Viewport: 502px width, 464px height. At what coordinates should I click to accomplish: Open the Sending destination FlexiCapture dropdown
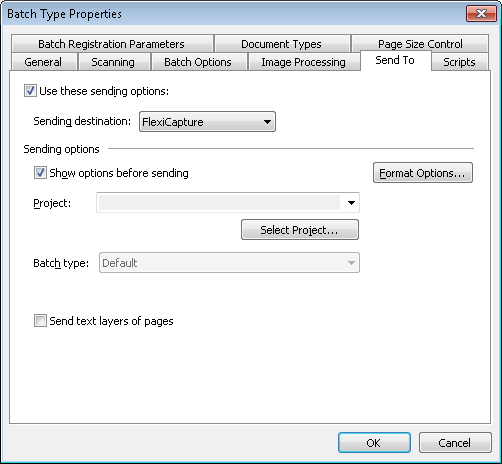click(x=207, y=122)
